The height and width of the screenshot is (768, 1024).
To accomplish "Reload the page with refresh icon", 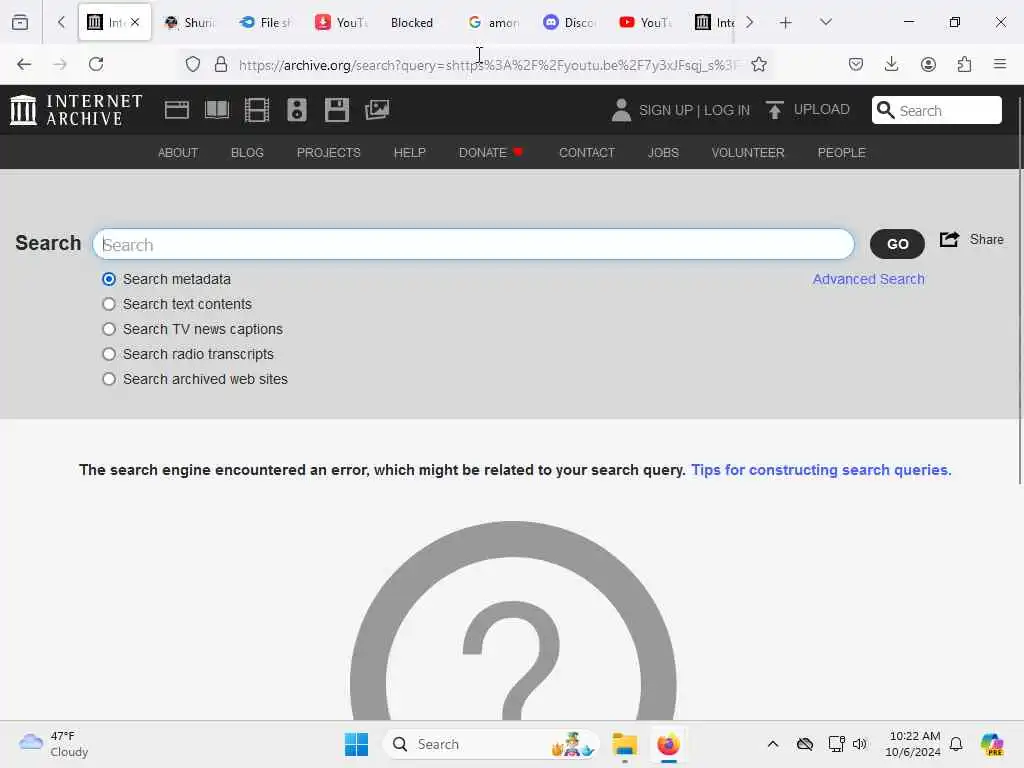I will coord(96,64).
